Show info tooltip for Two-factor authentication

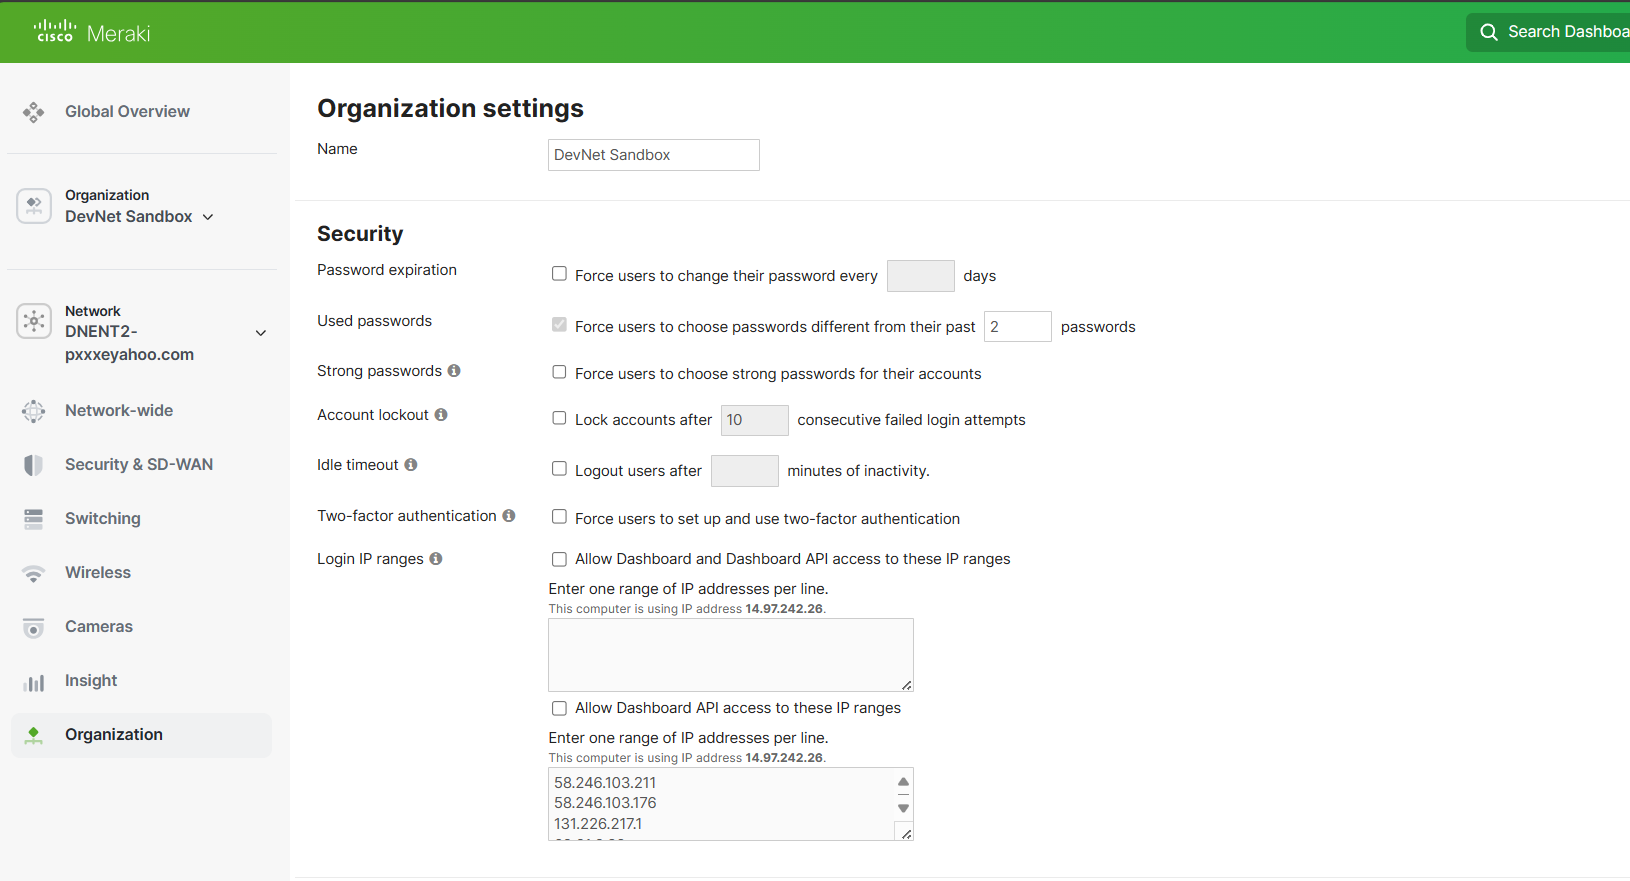click(509, 516)
